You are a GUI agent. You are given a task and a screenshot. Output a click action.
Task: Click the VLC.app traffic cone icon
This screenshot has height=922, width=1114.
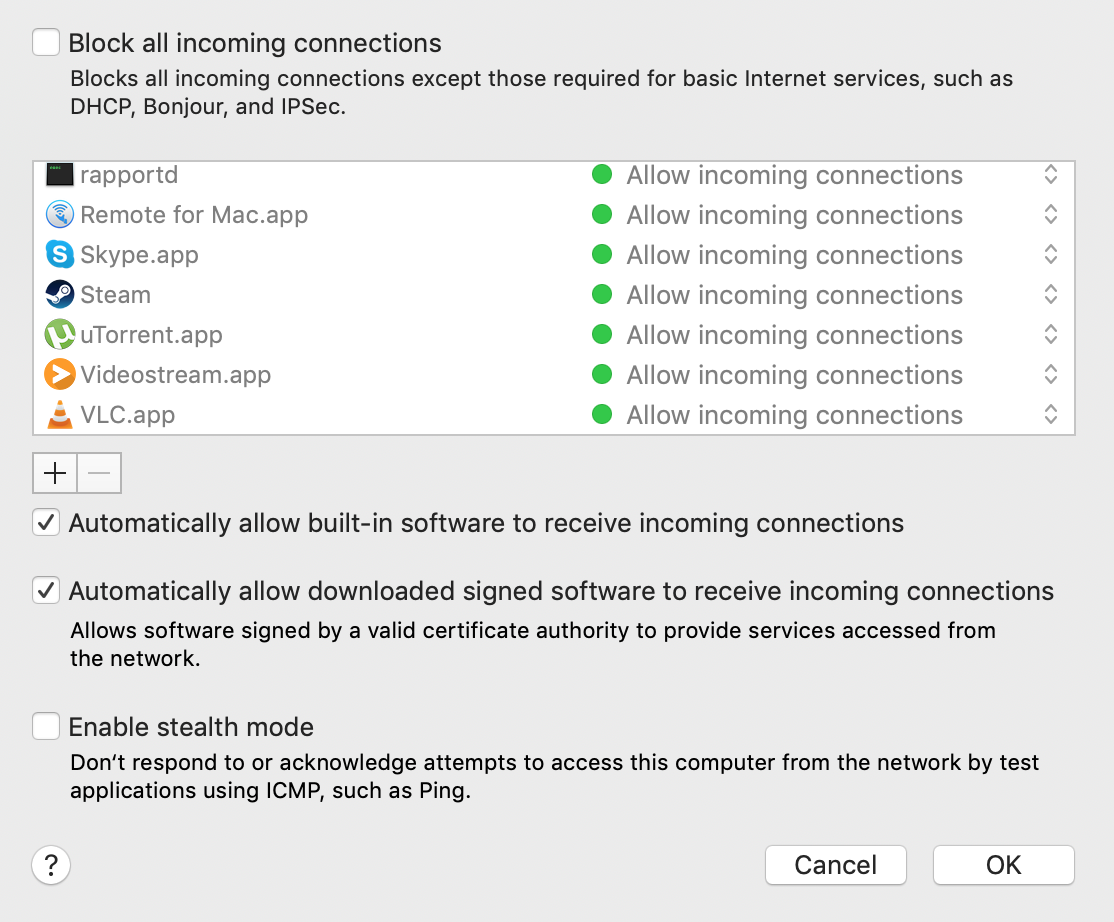point(60,414)
